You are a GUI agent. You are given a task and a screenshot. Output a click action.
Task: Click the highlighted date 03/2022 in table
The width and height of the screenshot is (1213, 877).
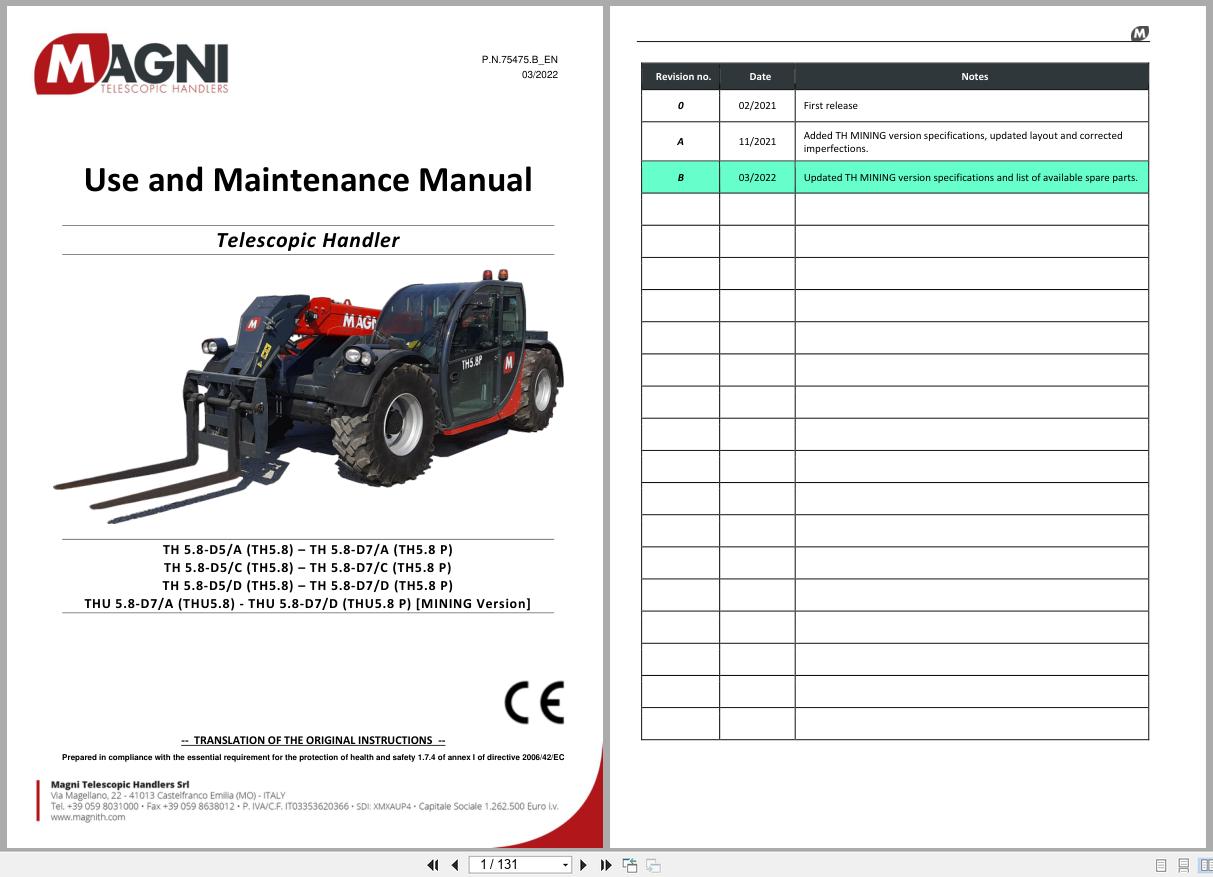tap(757, 178)
